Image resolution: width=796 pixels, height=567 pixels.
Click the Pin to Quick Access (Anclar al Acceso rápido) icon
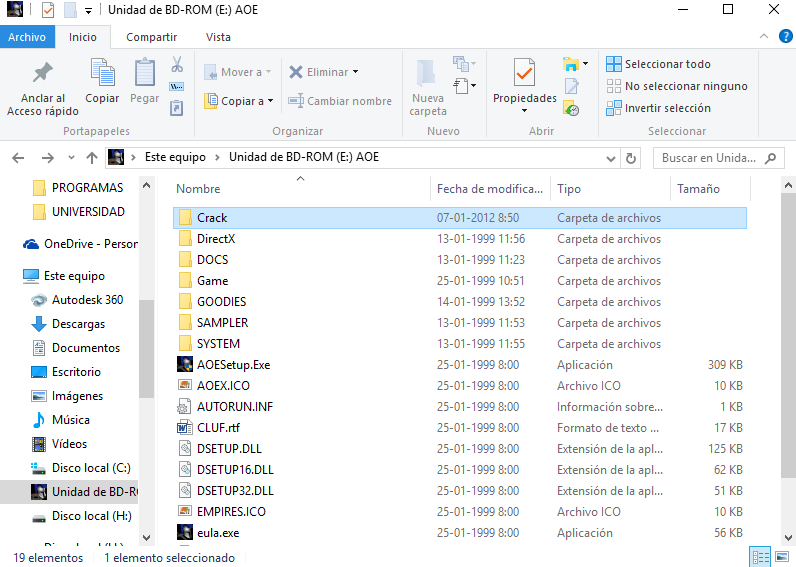coord(43,73)
